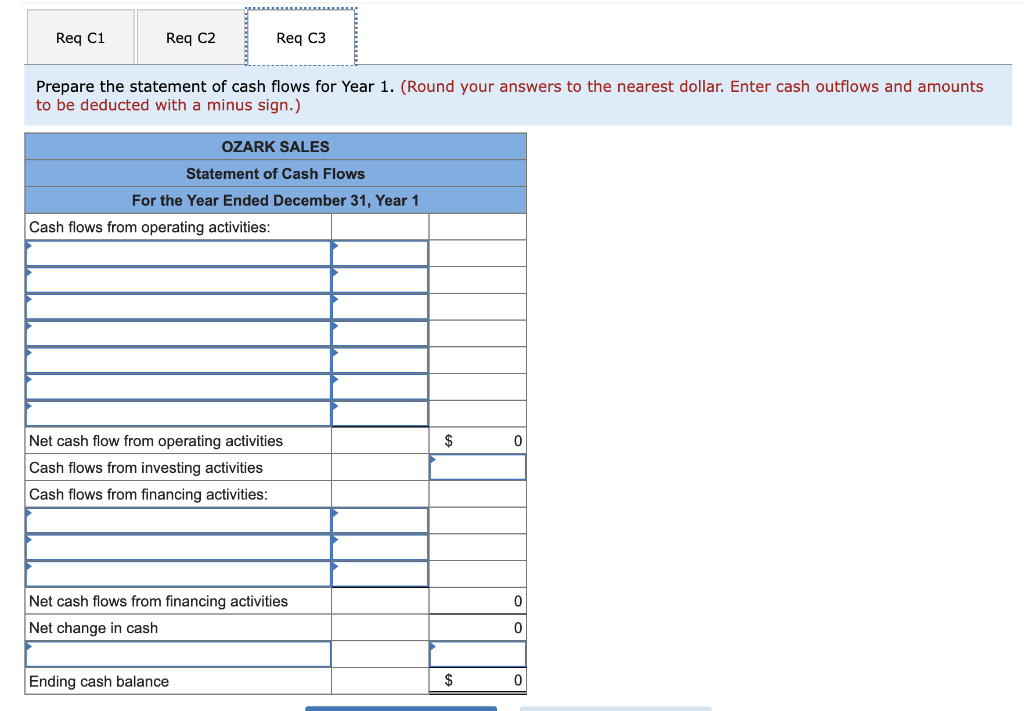Open the last description dropdown above operating net total
Image resolution: width=1024 pixels, height=711 pixels.
[x=178, y=412]
